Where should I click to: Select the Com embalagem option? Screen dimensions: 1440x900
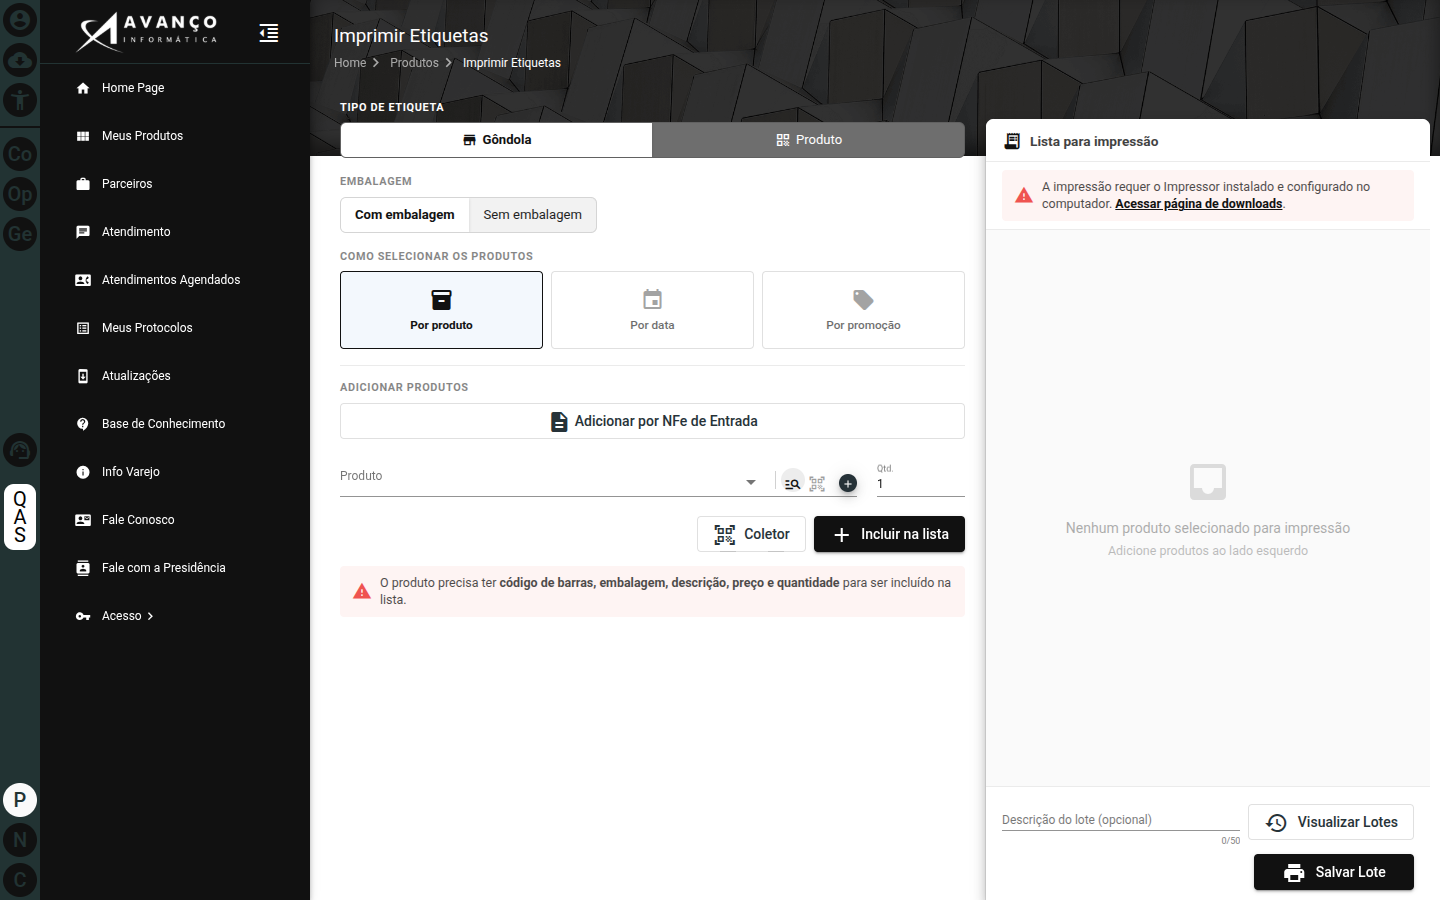click(x=405, y=215)
